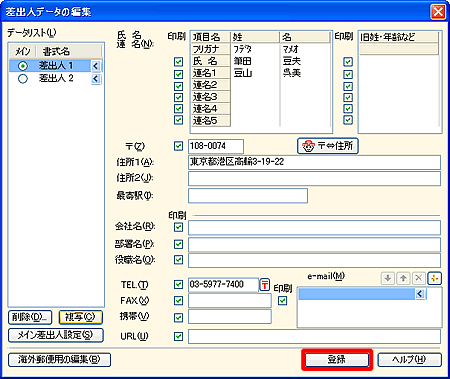The width and height of the screenshot is (450, 379).
Task: Toggle 役職名 print checkbox
Action: pyautogui.click(x=178, y=260)
